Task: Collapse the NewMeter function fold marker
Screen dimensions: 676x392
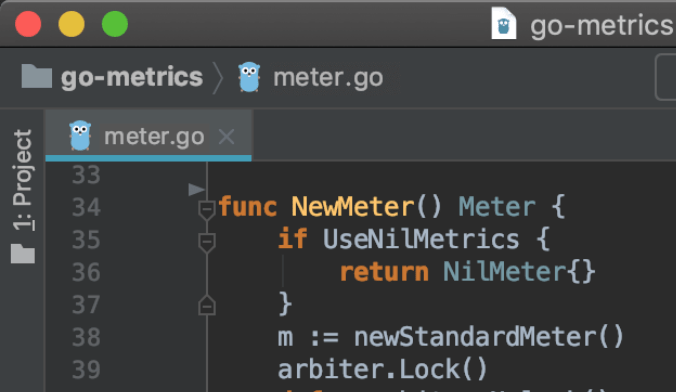Action: pos(207,210)
